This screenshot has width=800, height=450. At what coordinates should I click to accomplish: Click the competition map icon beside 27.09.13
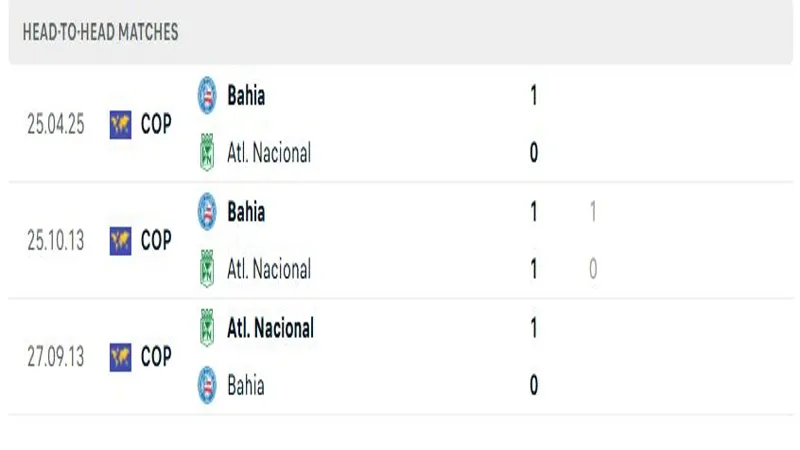pyautogui.click(x=121, y=356)
